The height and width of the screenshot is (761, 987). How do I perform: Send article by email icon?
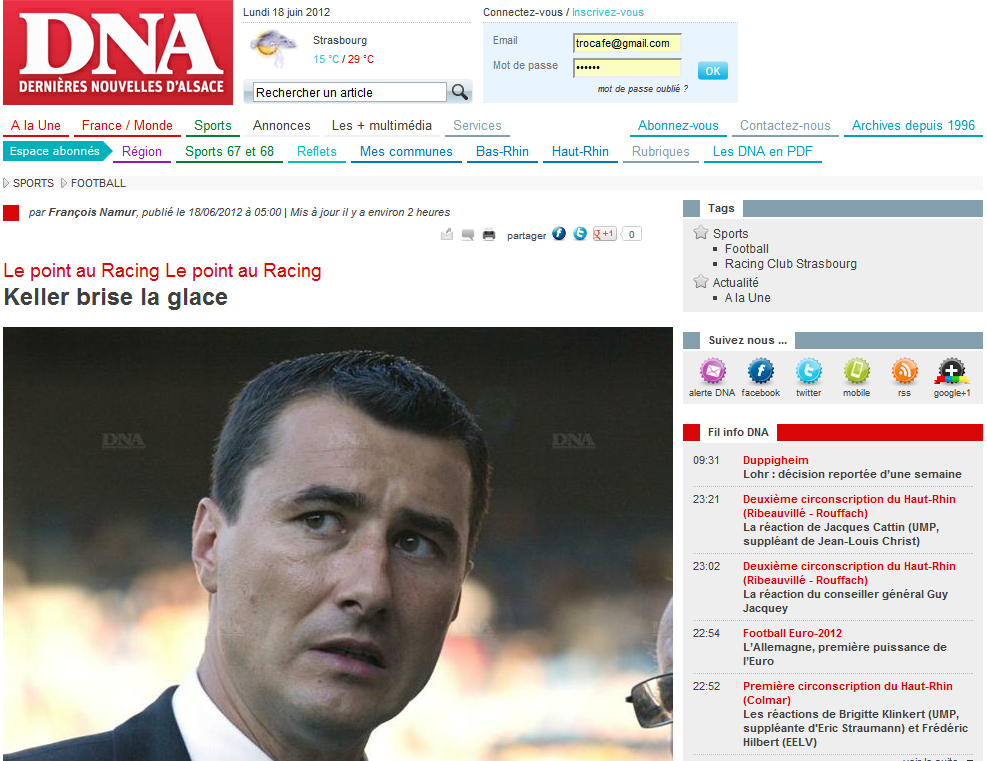[x=447, y=235]
